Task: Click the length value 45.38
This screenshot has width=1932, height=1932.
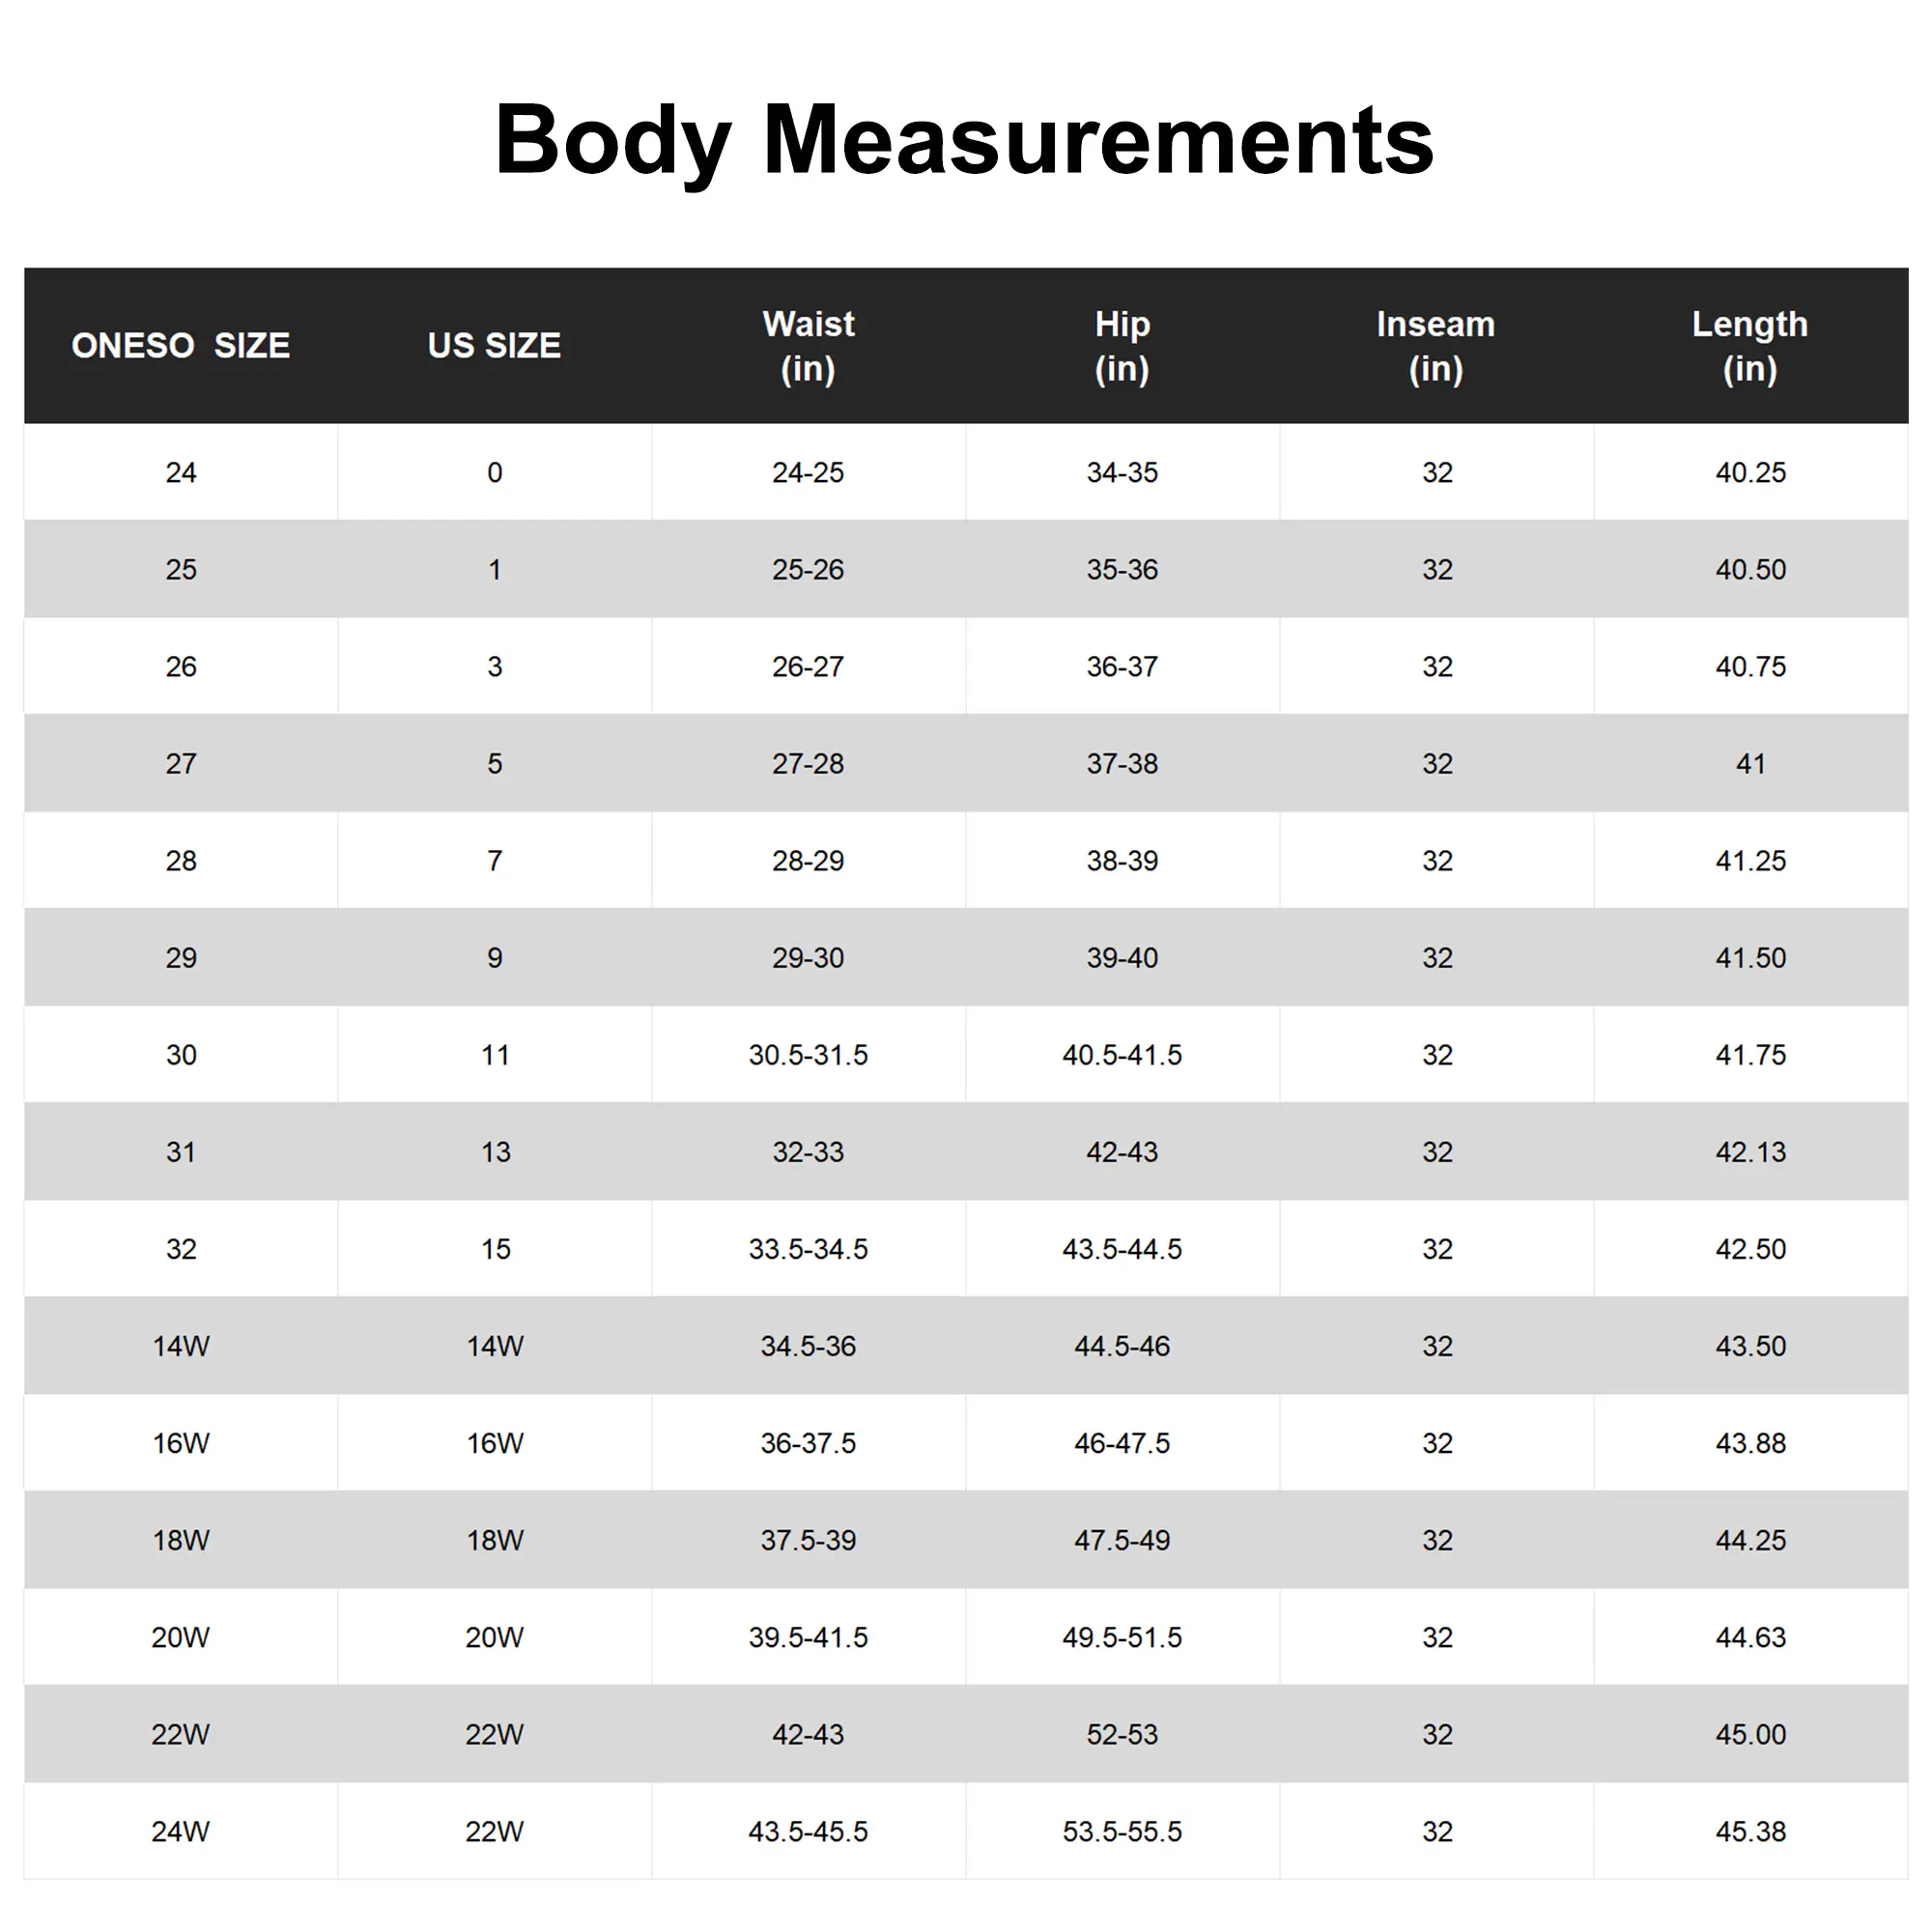Action: coord(1750,1830)
